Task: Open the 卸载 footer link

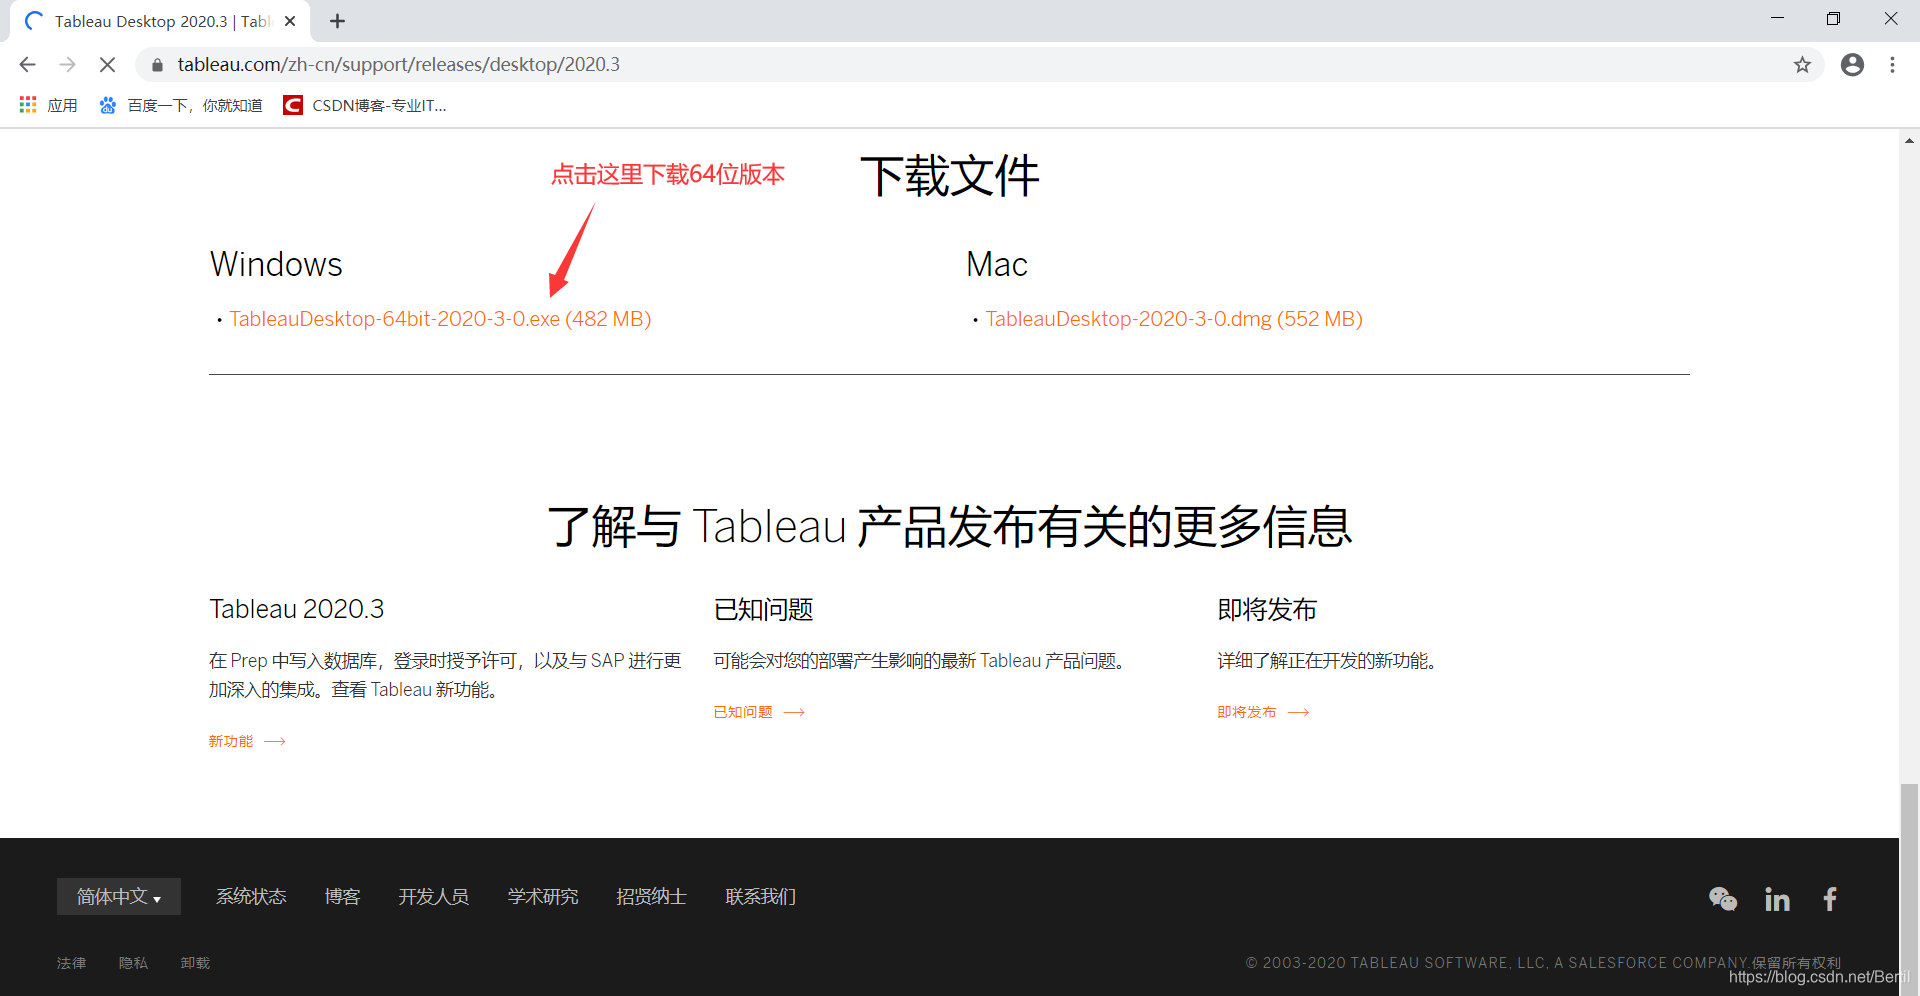Action: (x=195, y=963)
